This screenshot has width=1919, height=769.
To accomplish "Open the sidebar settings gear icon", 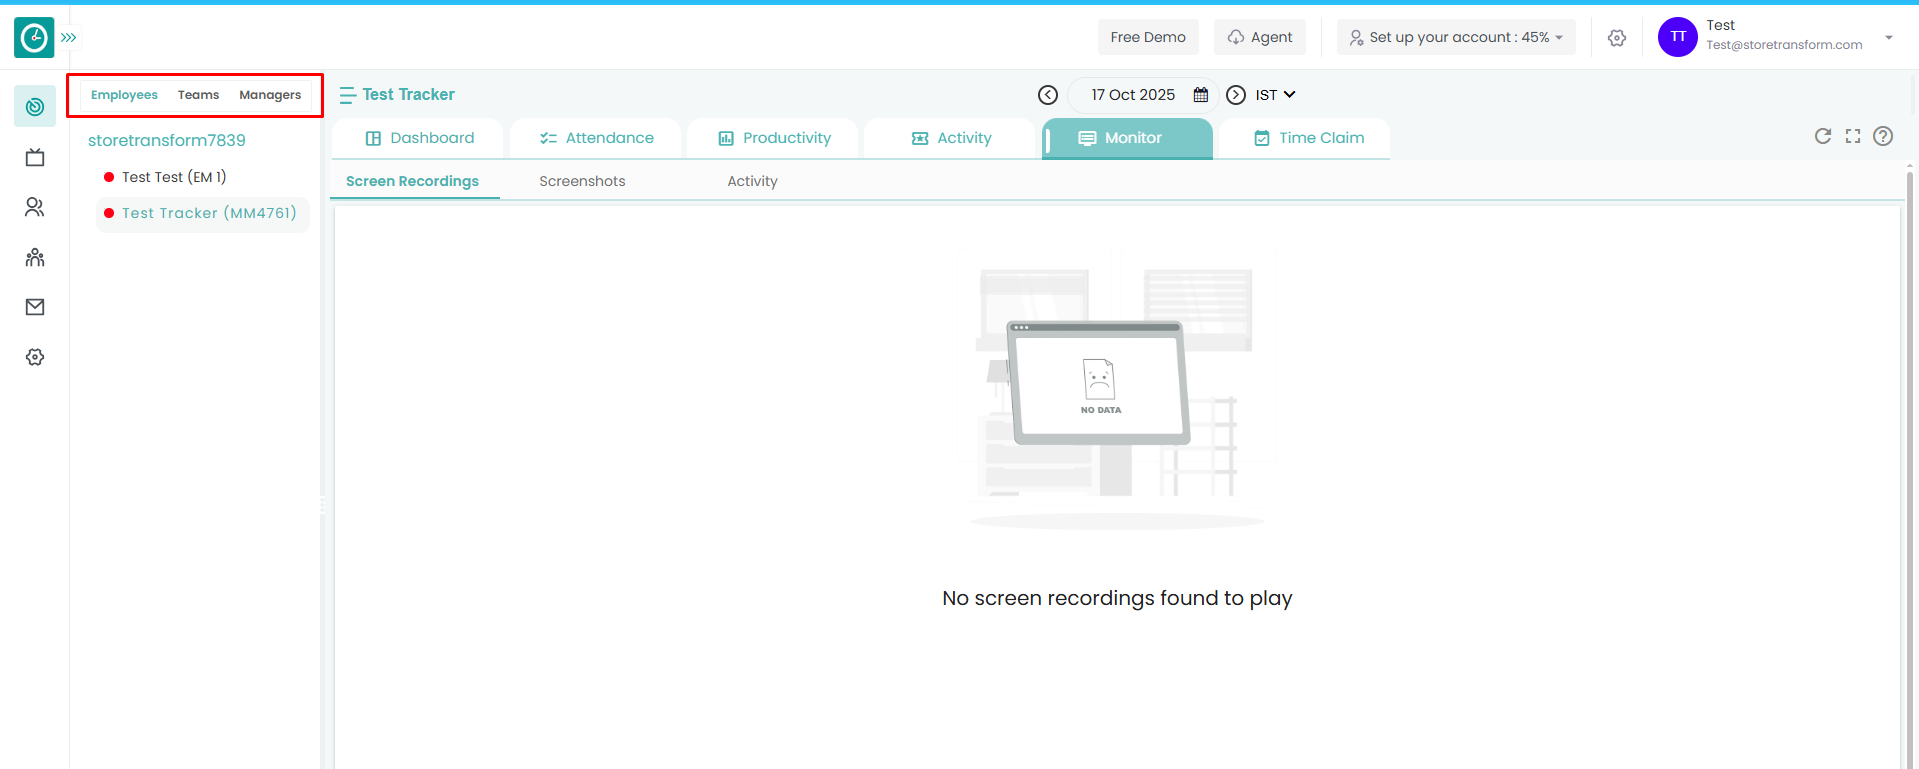I will [x=35, y=357].
